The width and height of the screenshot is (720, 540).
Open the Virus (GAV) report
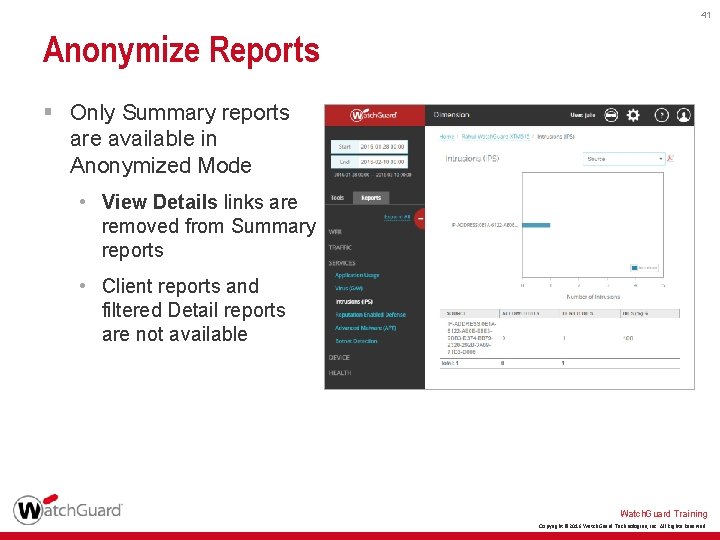tap(349, 288)
